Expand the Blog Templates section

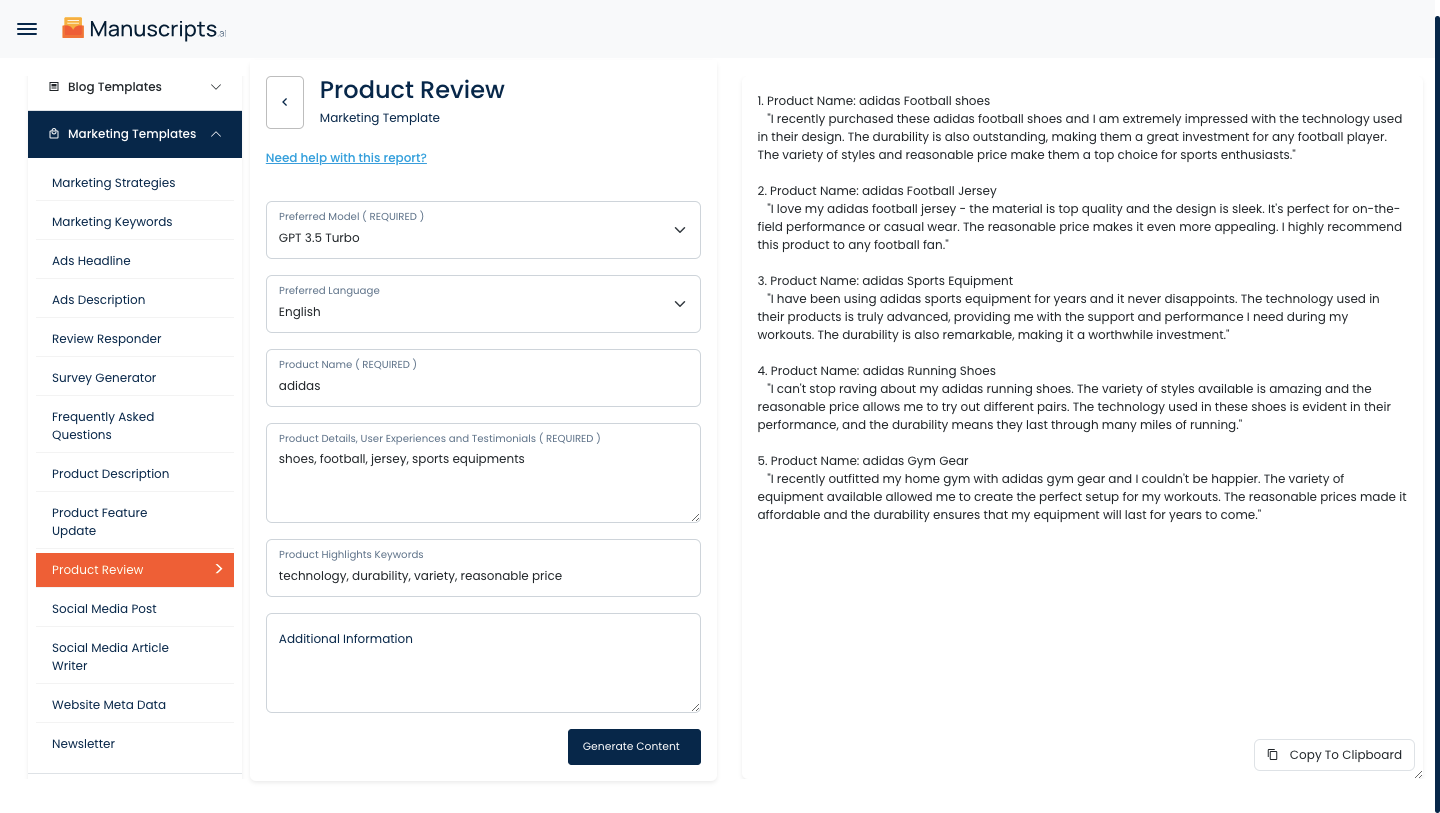pyautogui.click(x=216, y=87)
